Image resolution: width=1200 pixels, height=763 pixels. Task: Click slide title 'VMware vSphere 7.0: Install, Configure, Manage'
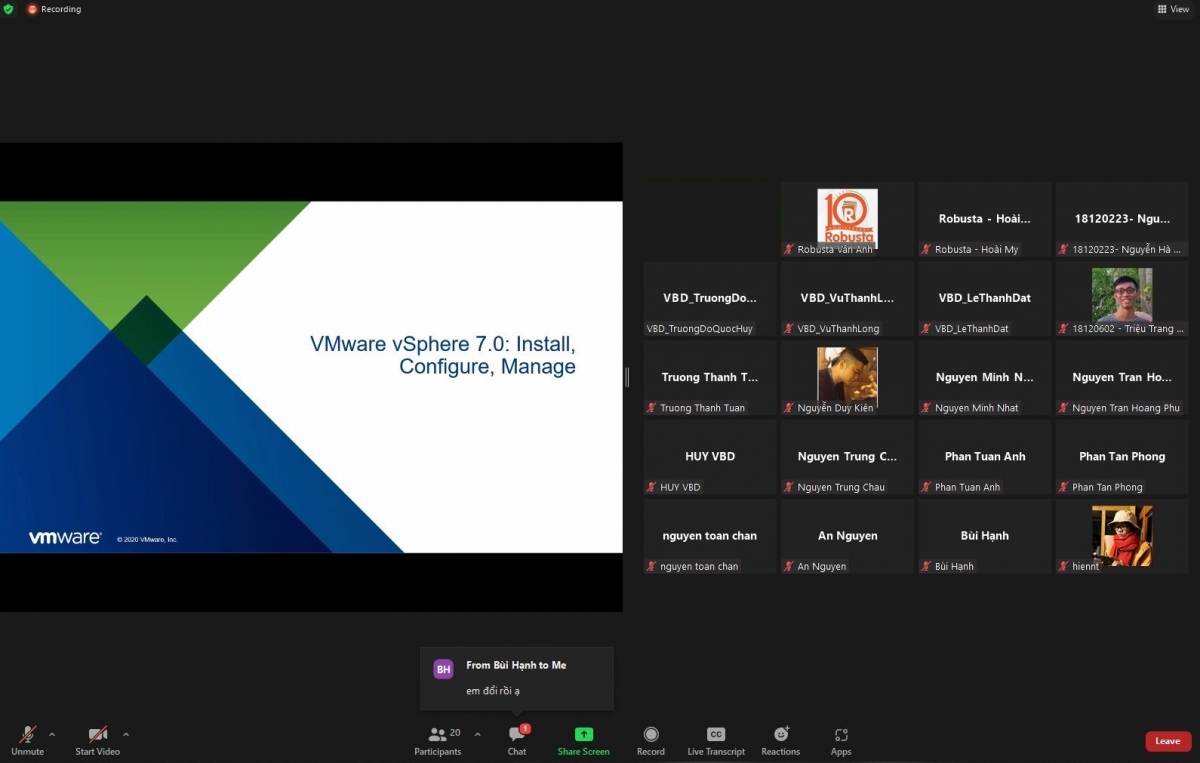pyautogui.click(x=443, y=355)
